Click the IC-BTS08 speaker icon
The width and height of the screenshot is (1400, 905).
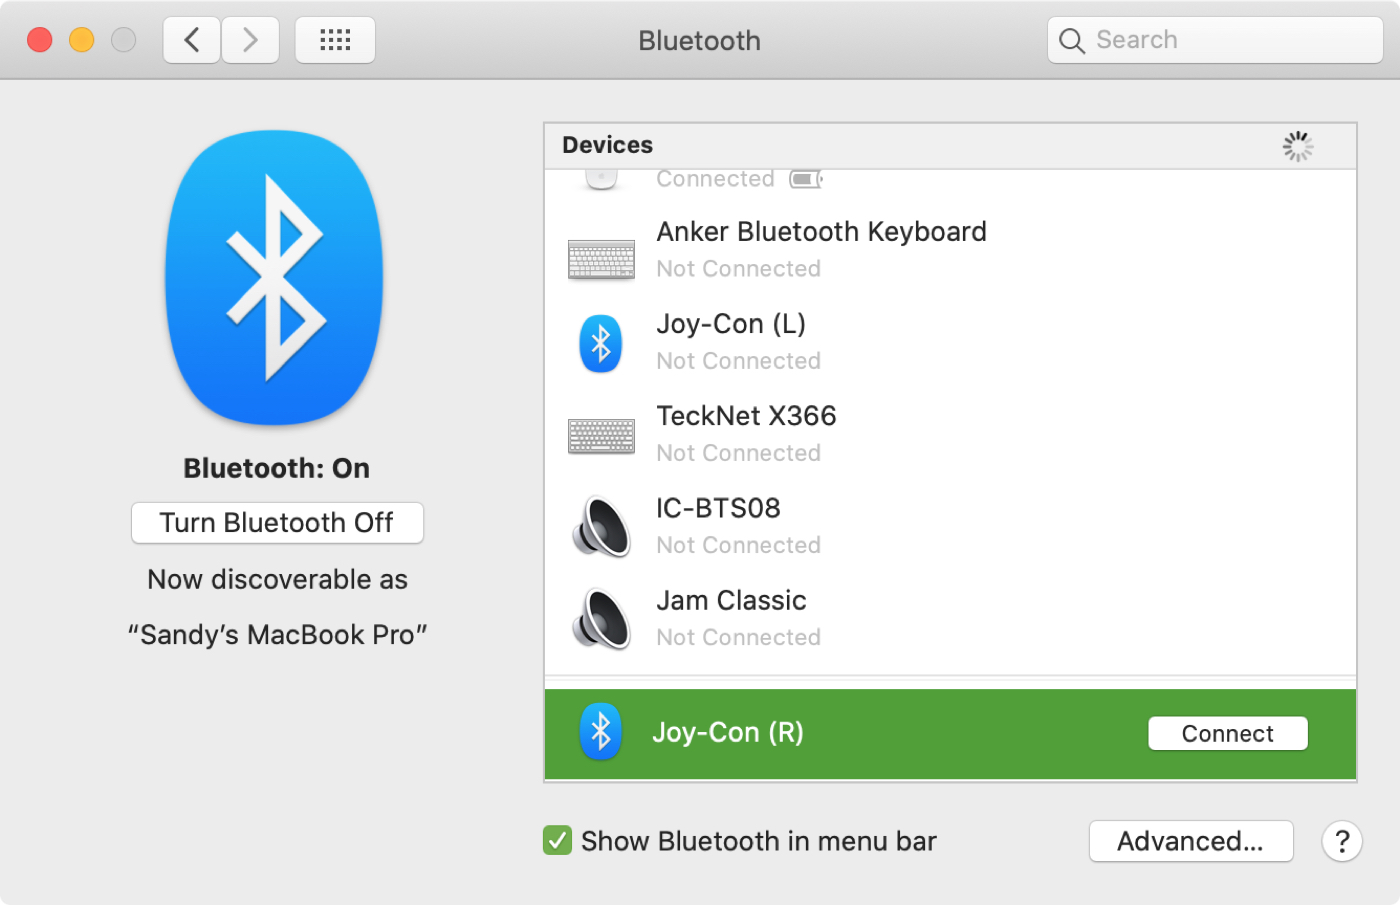click(x=601, y=526)
